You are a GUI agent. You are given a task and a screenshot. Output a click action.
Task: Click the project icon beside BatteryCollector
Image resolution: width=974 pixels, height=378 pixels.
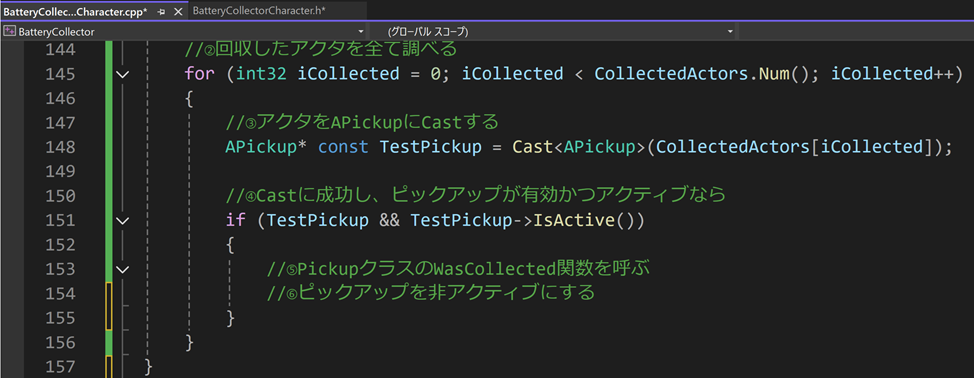[9, 32]
